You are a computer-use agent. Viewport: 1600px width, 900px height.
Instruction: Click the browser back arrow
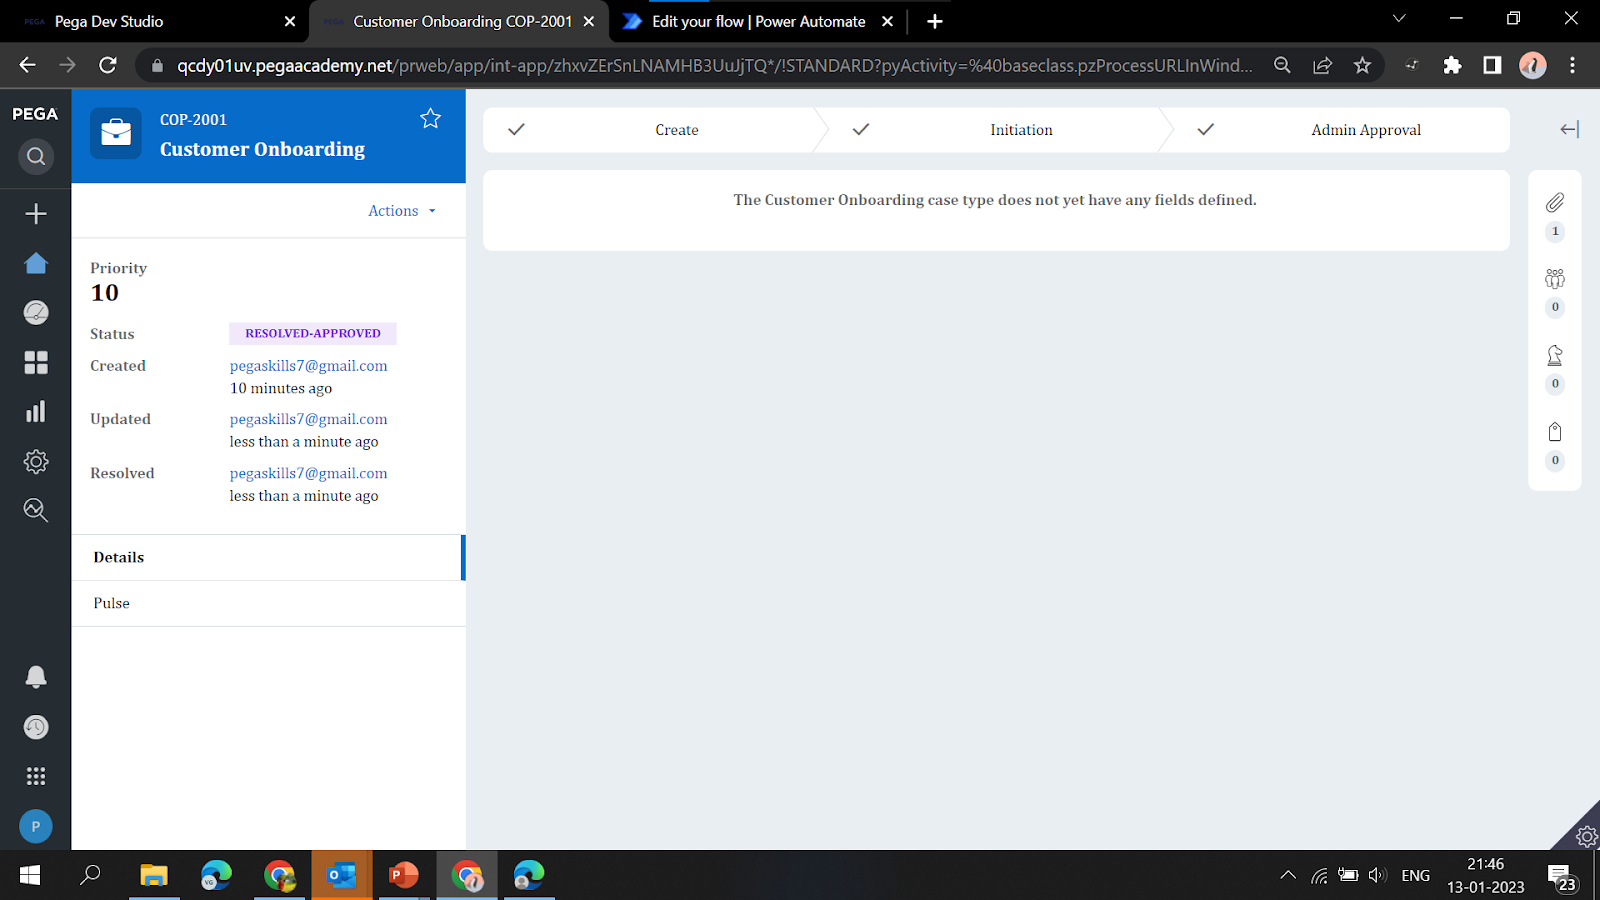pyautogui.click(x=27, y=65)
